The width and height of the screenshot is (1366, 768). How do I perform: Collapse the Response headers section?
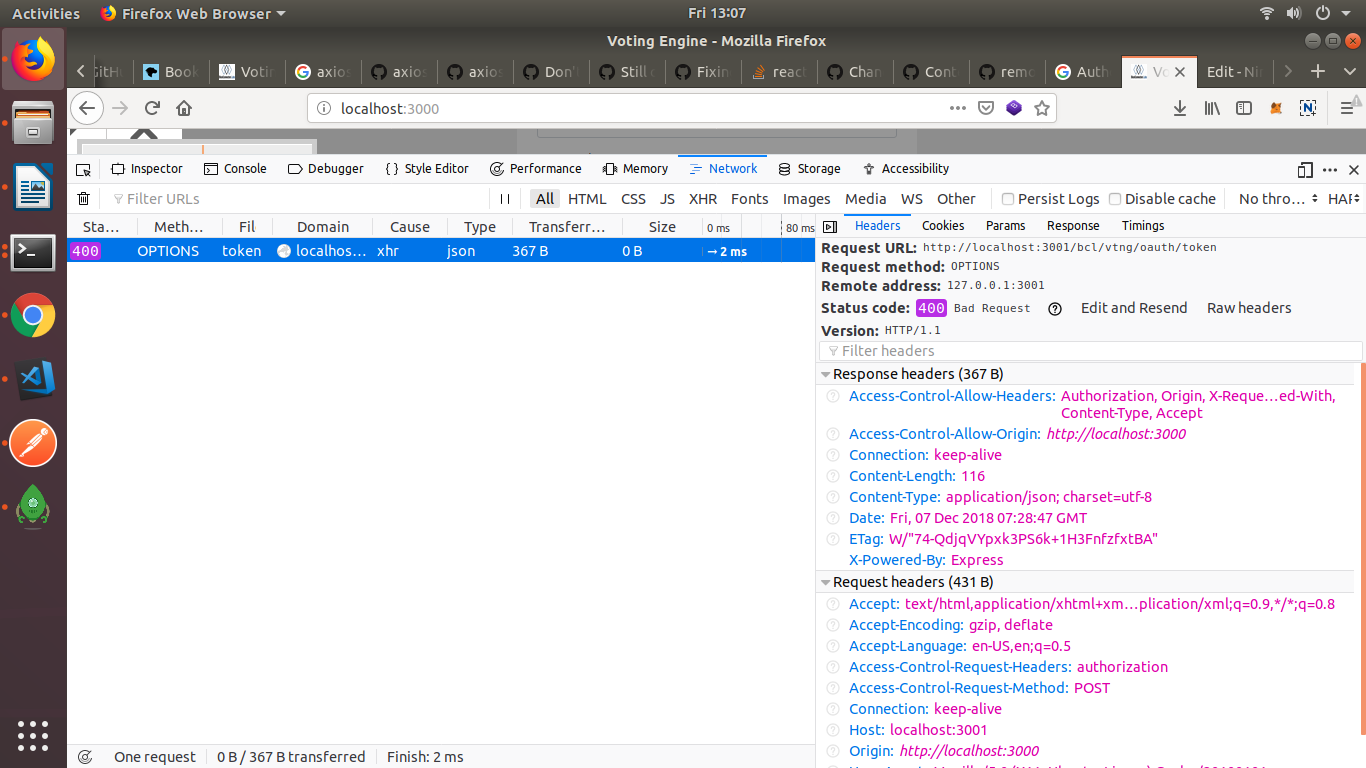826,375
